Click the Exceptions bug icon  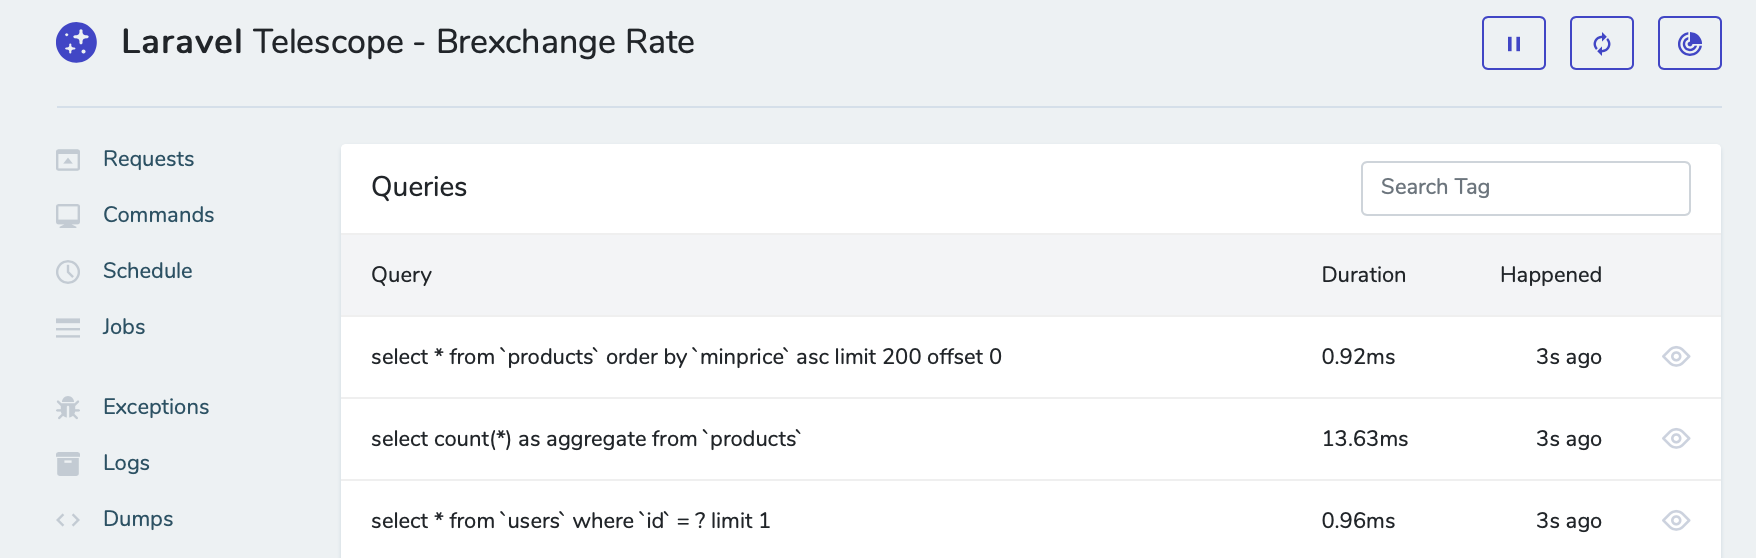click(68, 408)
